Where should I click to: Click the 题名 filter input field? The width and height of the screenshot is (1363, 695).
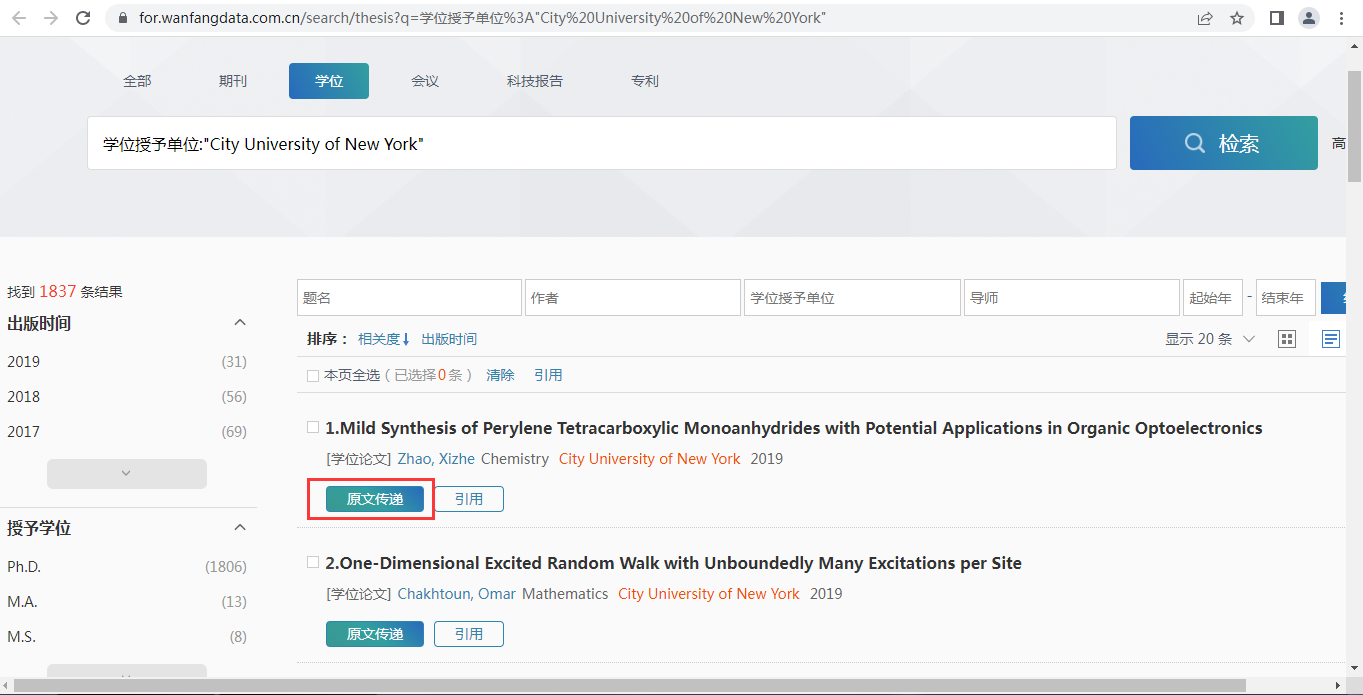coord(409,298)
